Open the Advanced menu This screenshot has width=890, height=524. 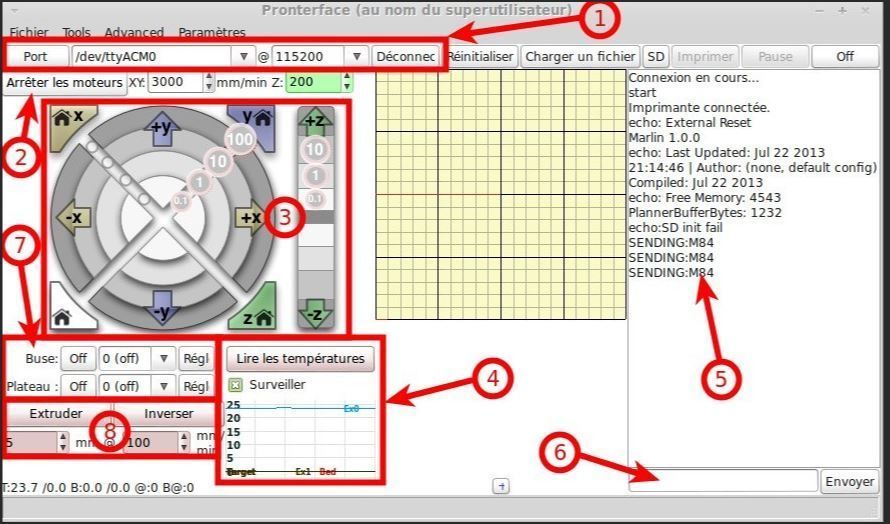pyautogui.click(x=134, y=32)
